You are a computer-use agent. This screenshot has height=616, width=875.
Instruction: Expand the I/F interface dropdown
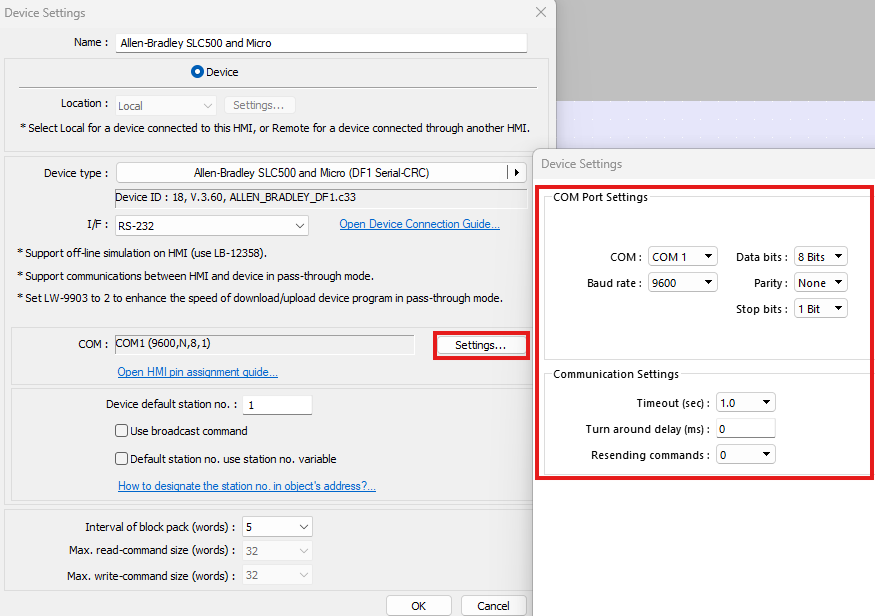click(212, 226)
